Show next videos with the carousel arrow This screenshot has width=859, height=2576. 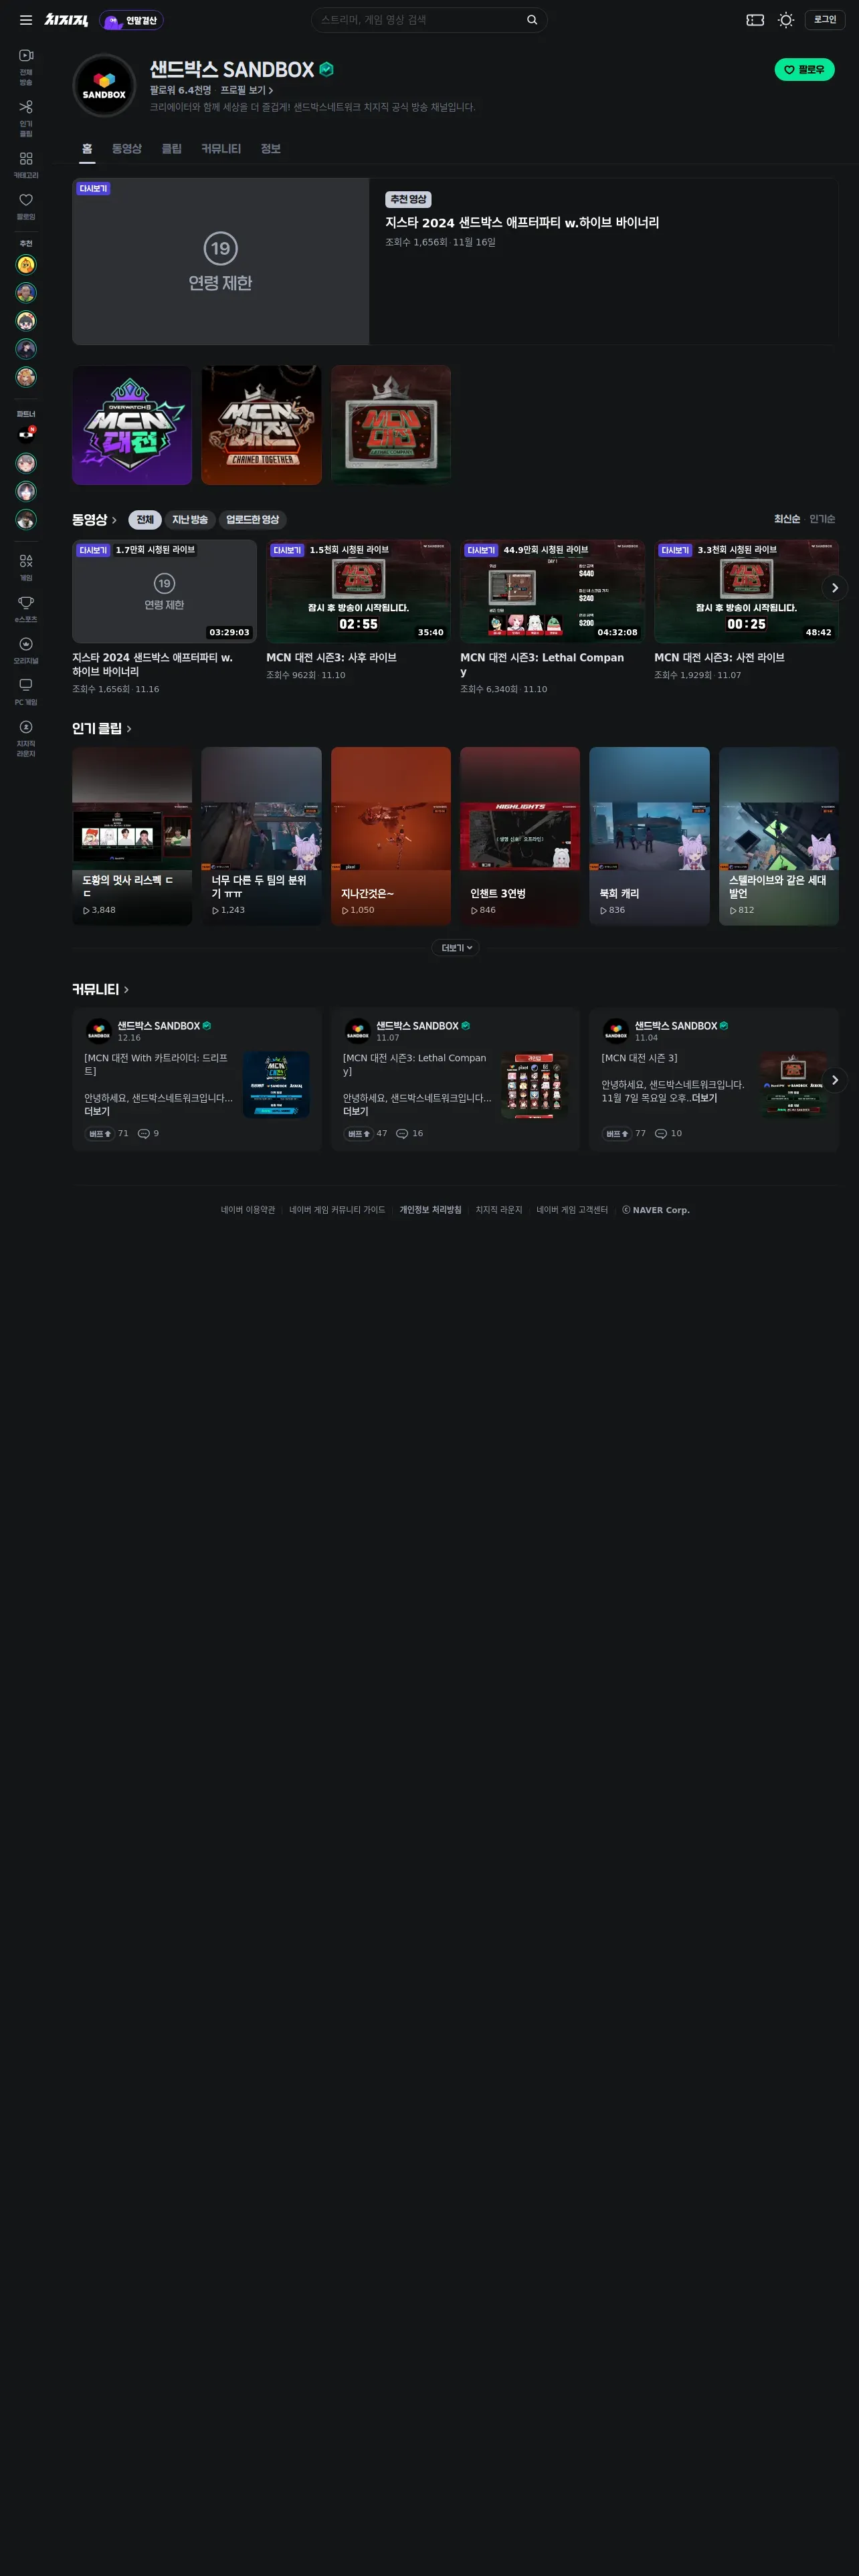(x=835, y=588)
